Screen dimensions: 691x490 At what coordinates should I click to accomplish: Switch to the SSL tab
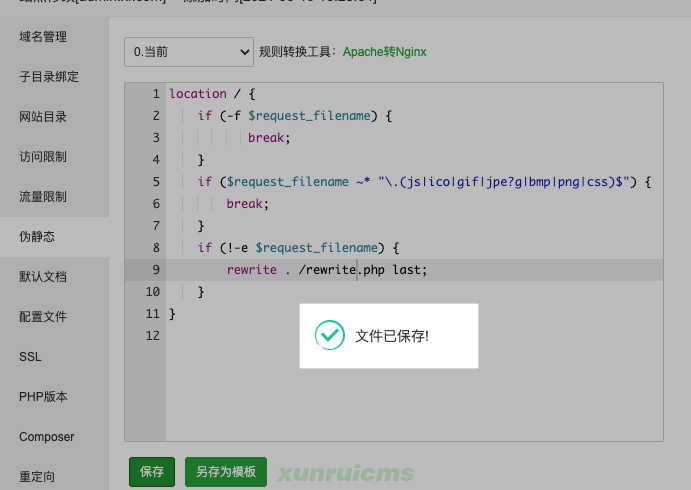[x=30, y=357]
